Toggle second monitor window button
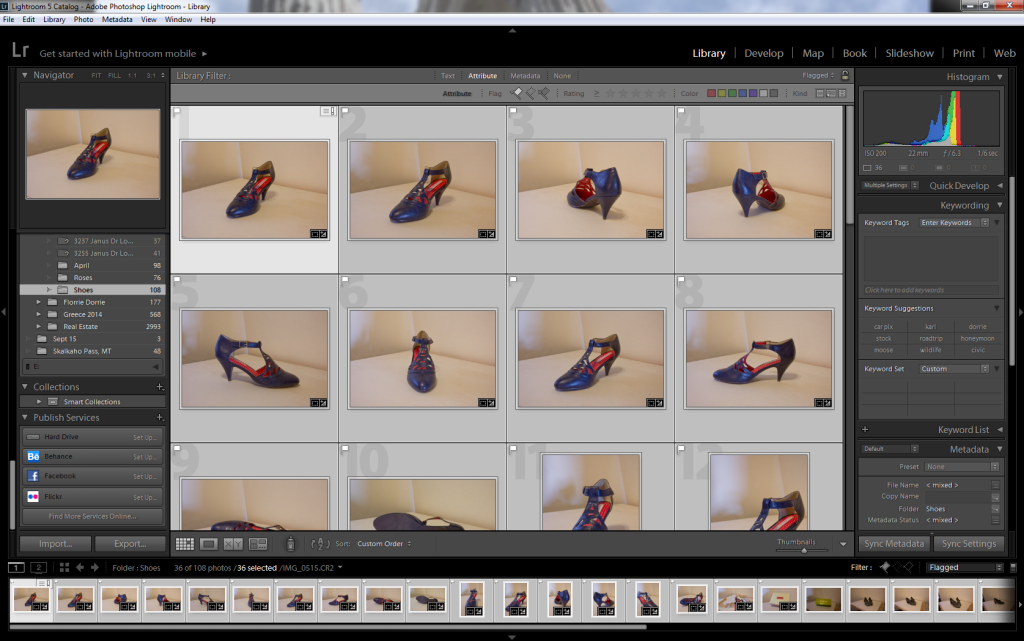Image resolution: width=1024 pixels, height=641 pixels. 40,568
